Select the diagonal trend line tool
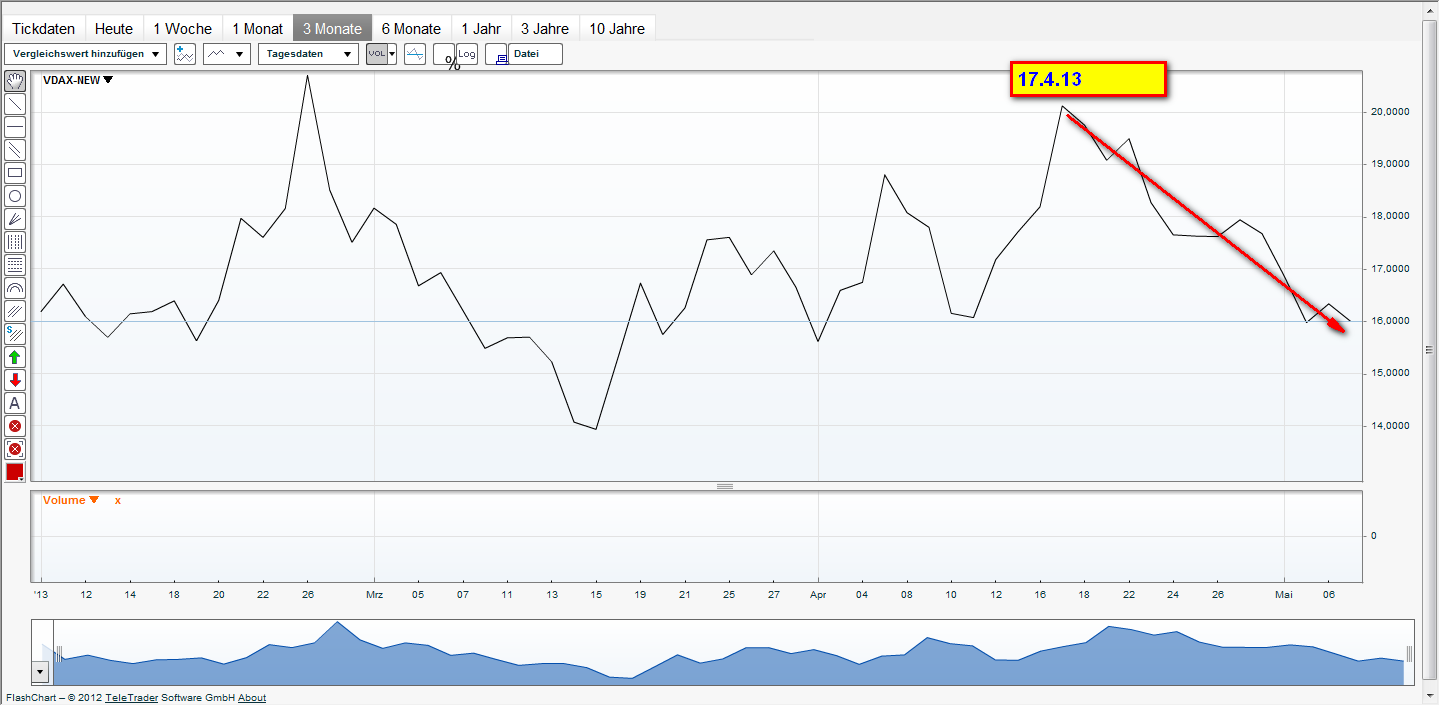The width and height of the screenshot is (1440, 706). tap(15, 104)
